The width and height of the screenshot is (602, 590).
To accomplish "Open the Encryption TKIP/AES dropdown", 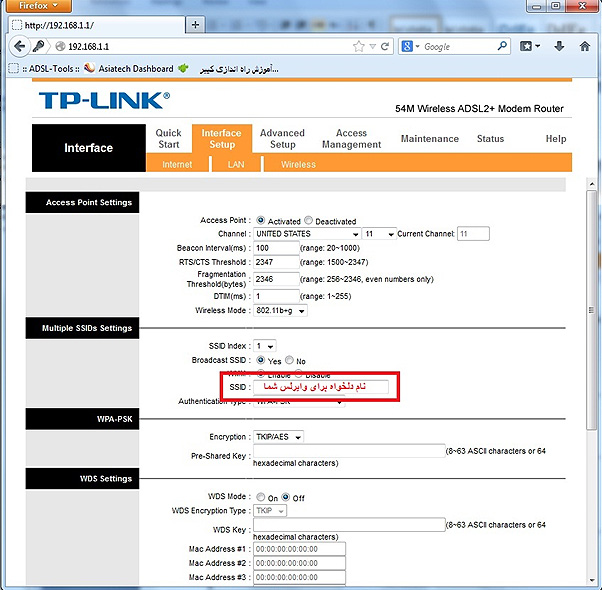I will pos(278,437).
